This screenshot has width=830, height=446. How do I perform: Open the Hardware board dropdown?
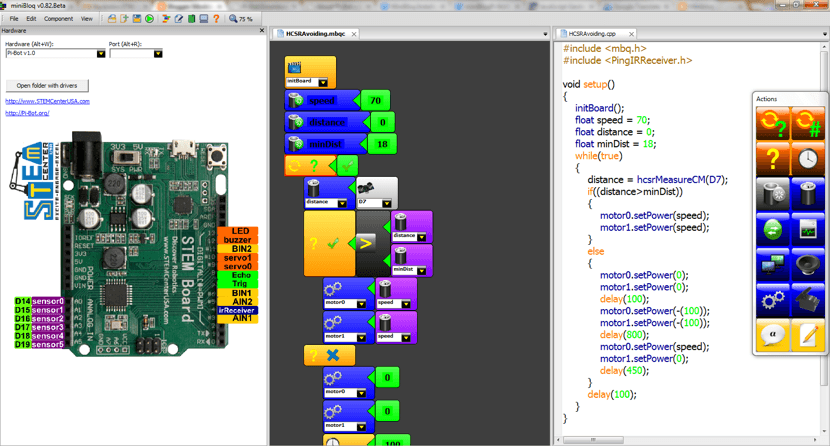pyautogui.click(x=100, y=54)
